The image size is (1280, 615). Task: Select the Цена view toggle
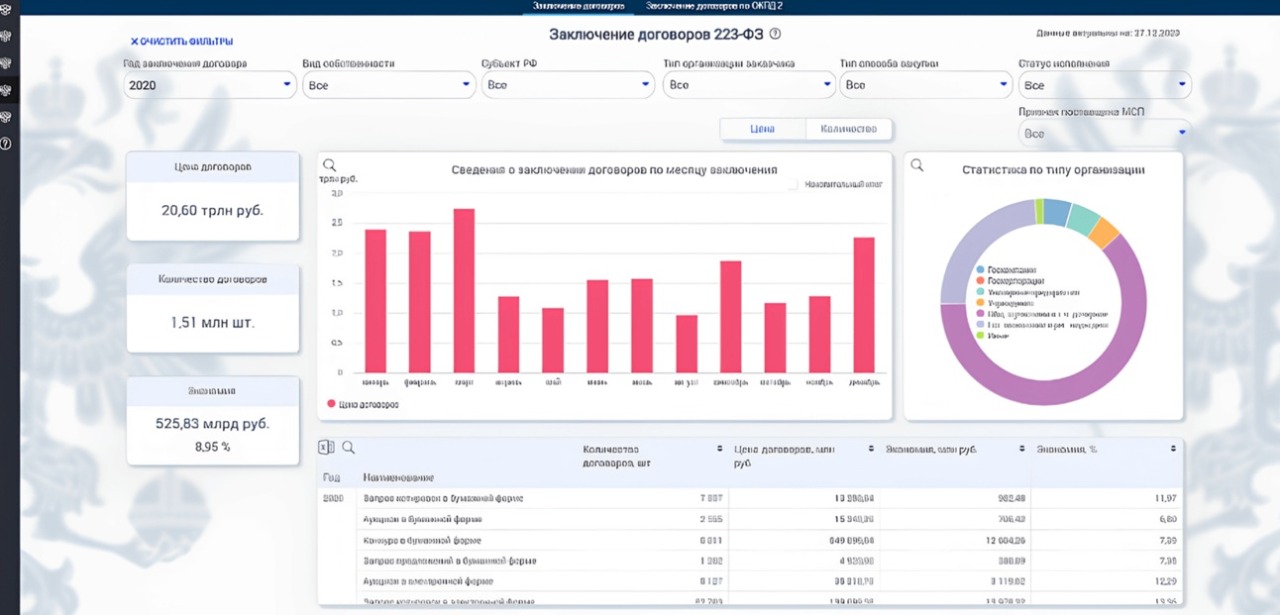762,129
